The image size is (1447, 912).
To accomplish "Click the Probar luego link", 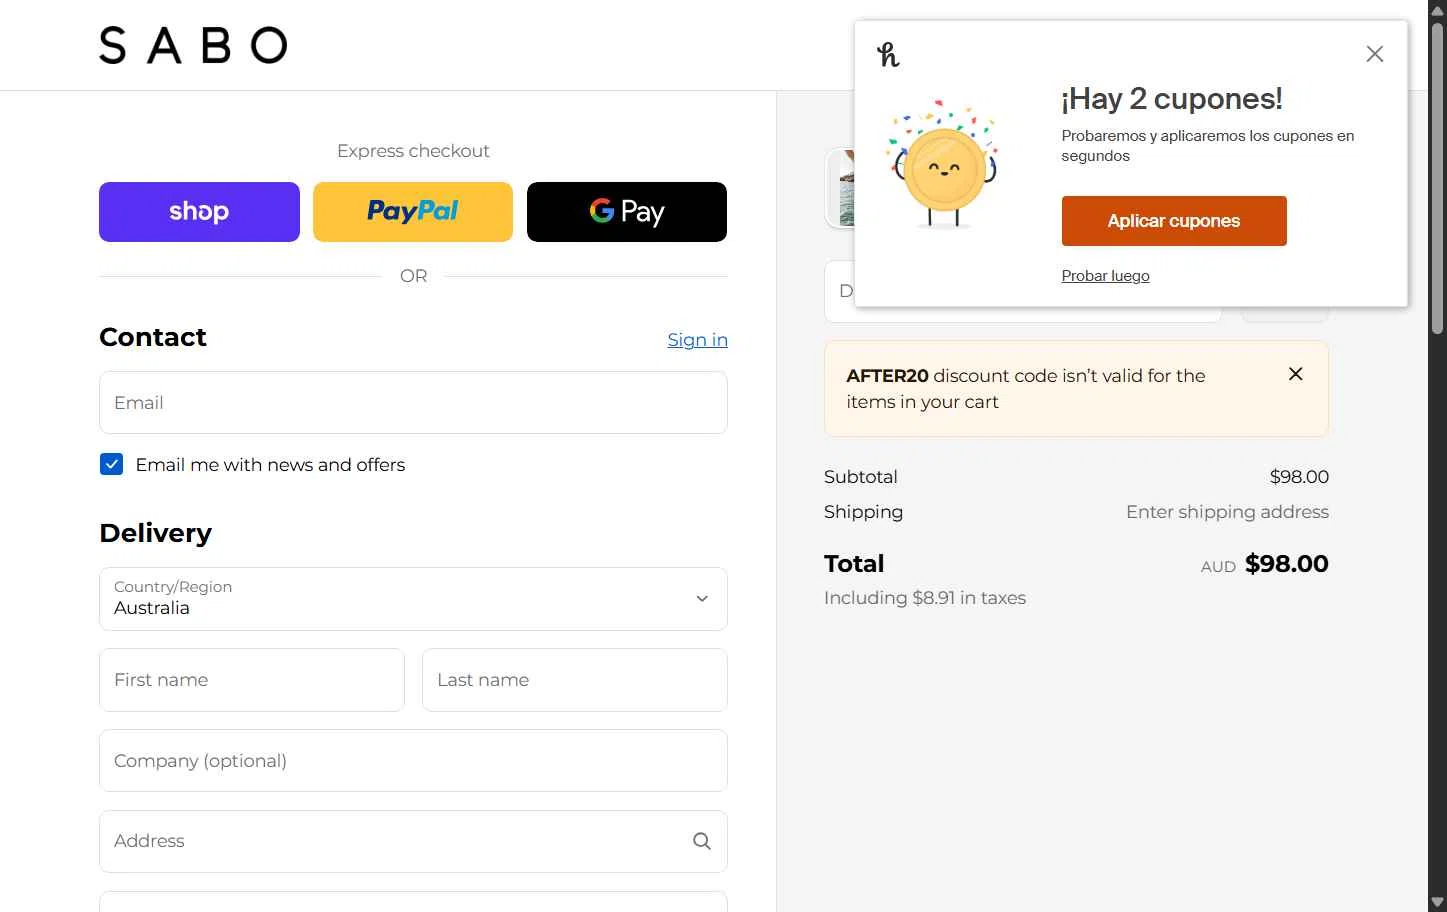I will click(1105, 276).
